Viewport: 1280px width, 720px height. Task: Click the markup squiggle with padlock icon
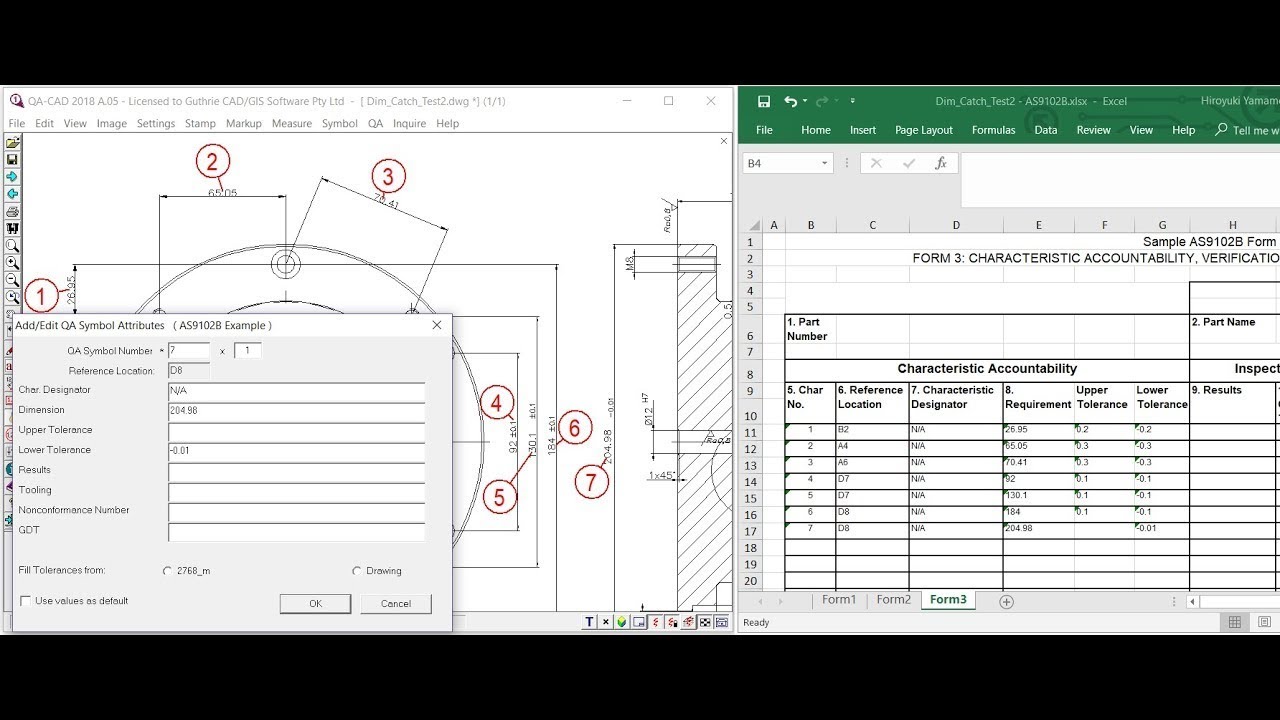click(672, 622)
